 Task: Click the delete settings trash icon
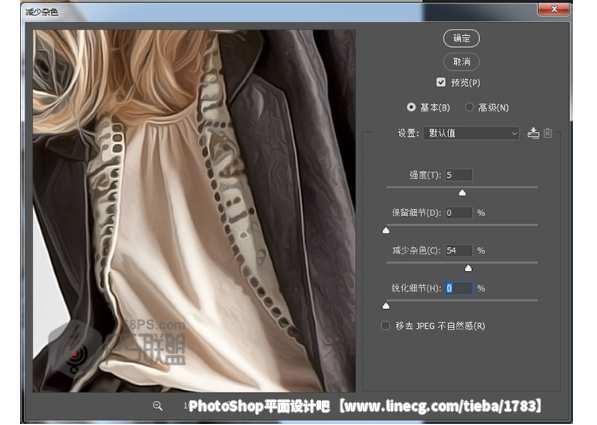click(548, 133)
